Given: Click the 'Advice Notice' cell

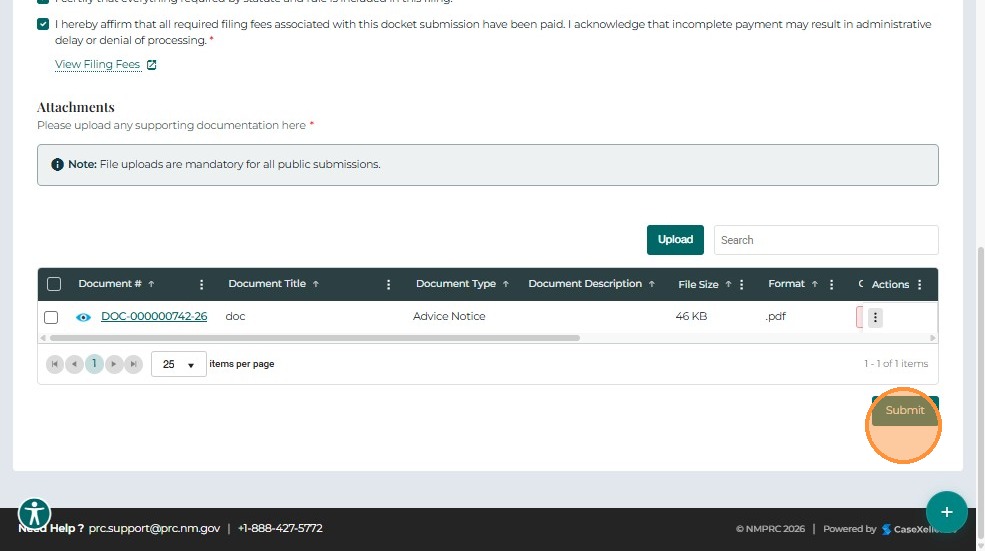Looking at the screenshot, I should click(x=449, y=317).
